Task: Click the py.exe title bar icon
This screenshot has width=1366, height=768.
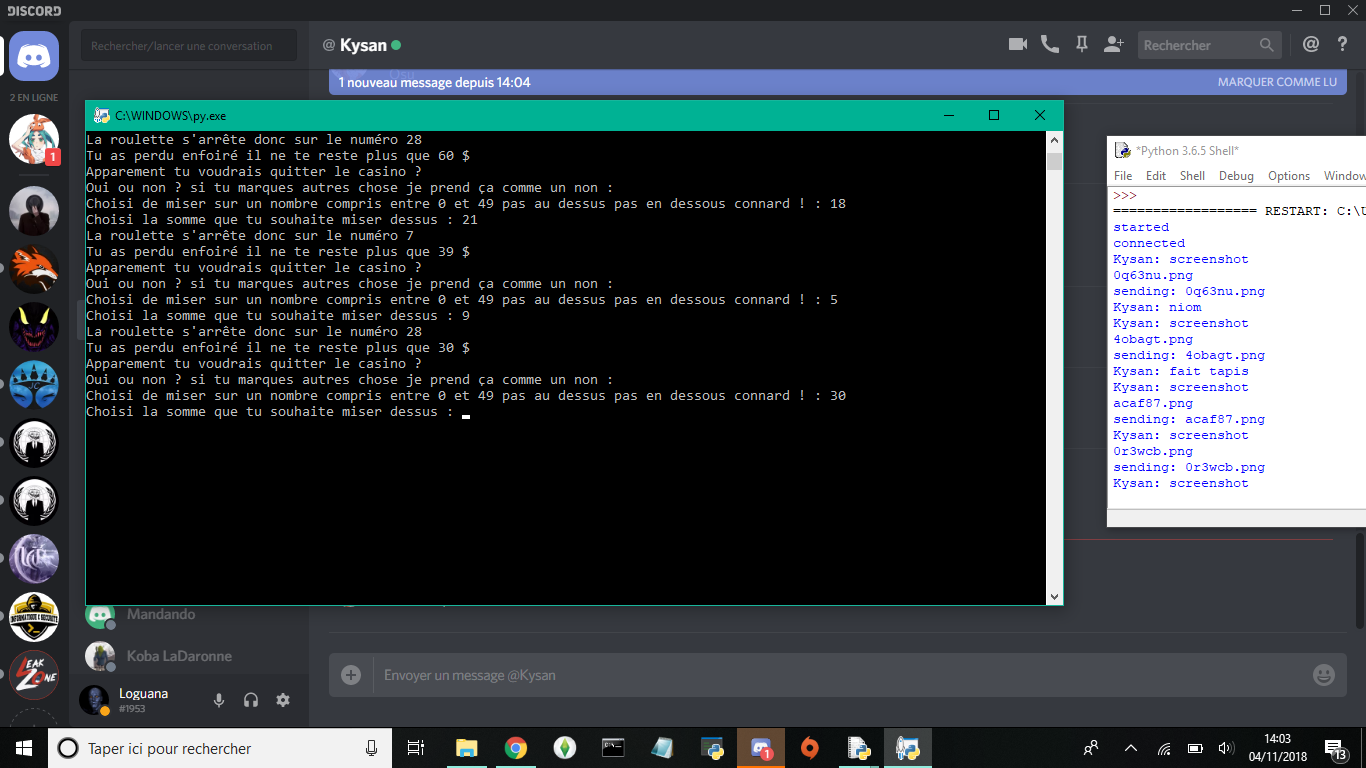Action: (x=101, y=115)
